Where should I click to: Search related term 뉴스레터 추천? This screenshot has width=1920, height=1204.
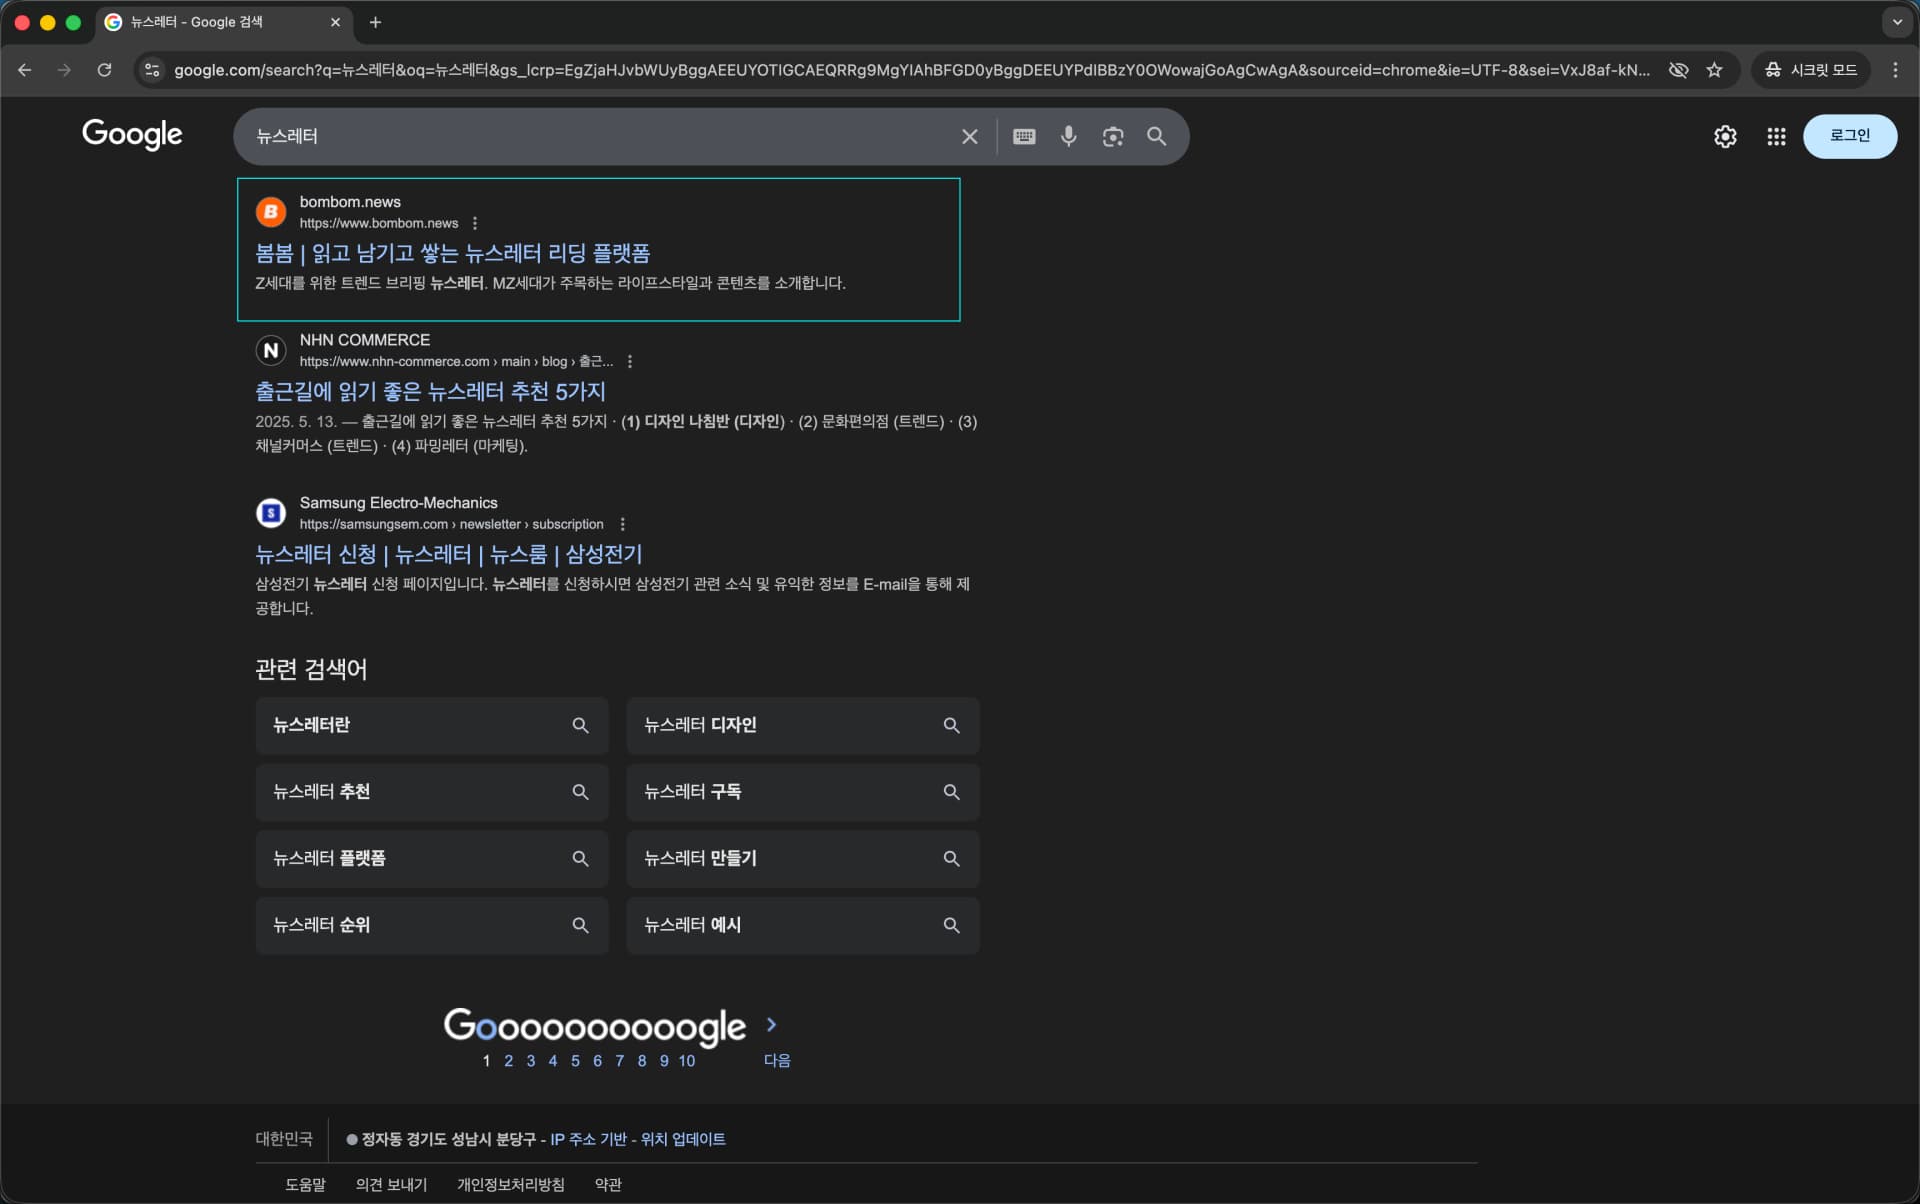[x=432, y=792]
